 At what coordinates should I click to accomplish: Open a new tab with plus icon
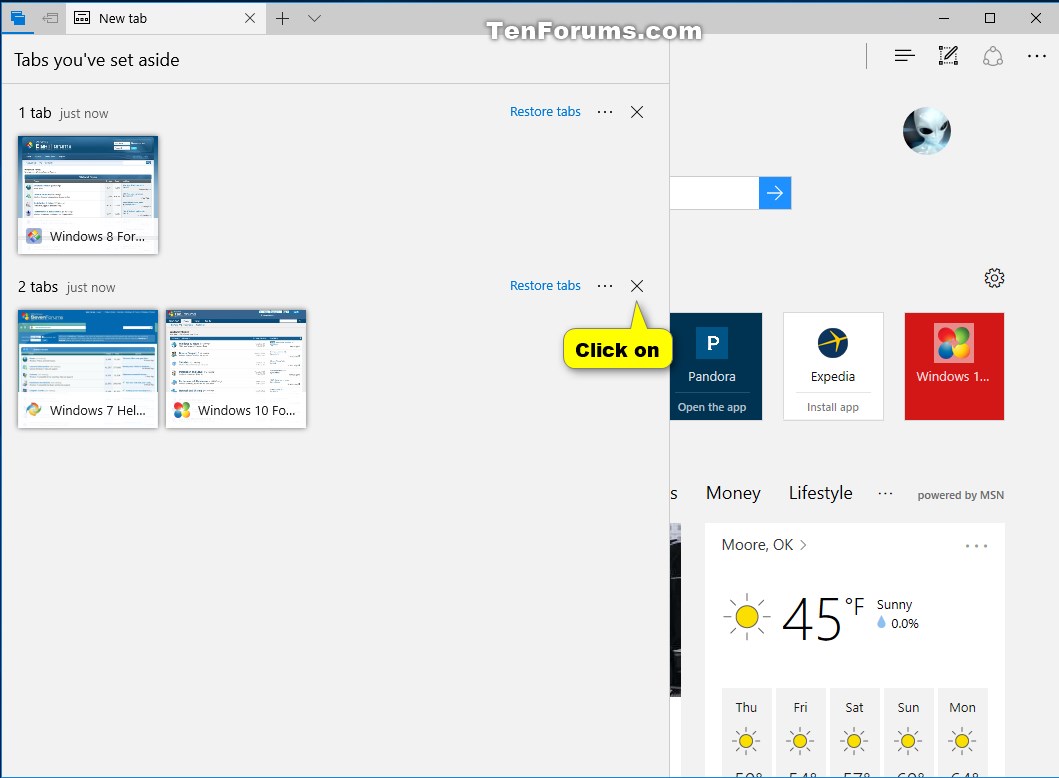(x=282, y=18)
